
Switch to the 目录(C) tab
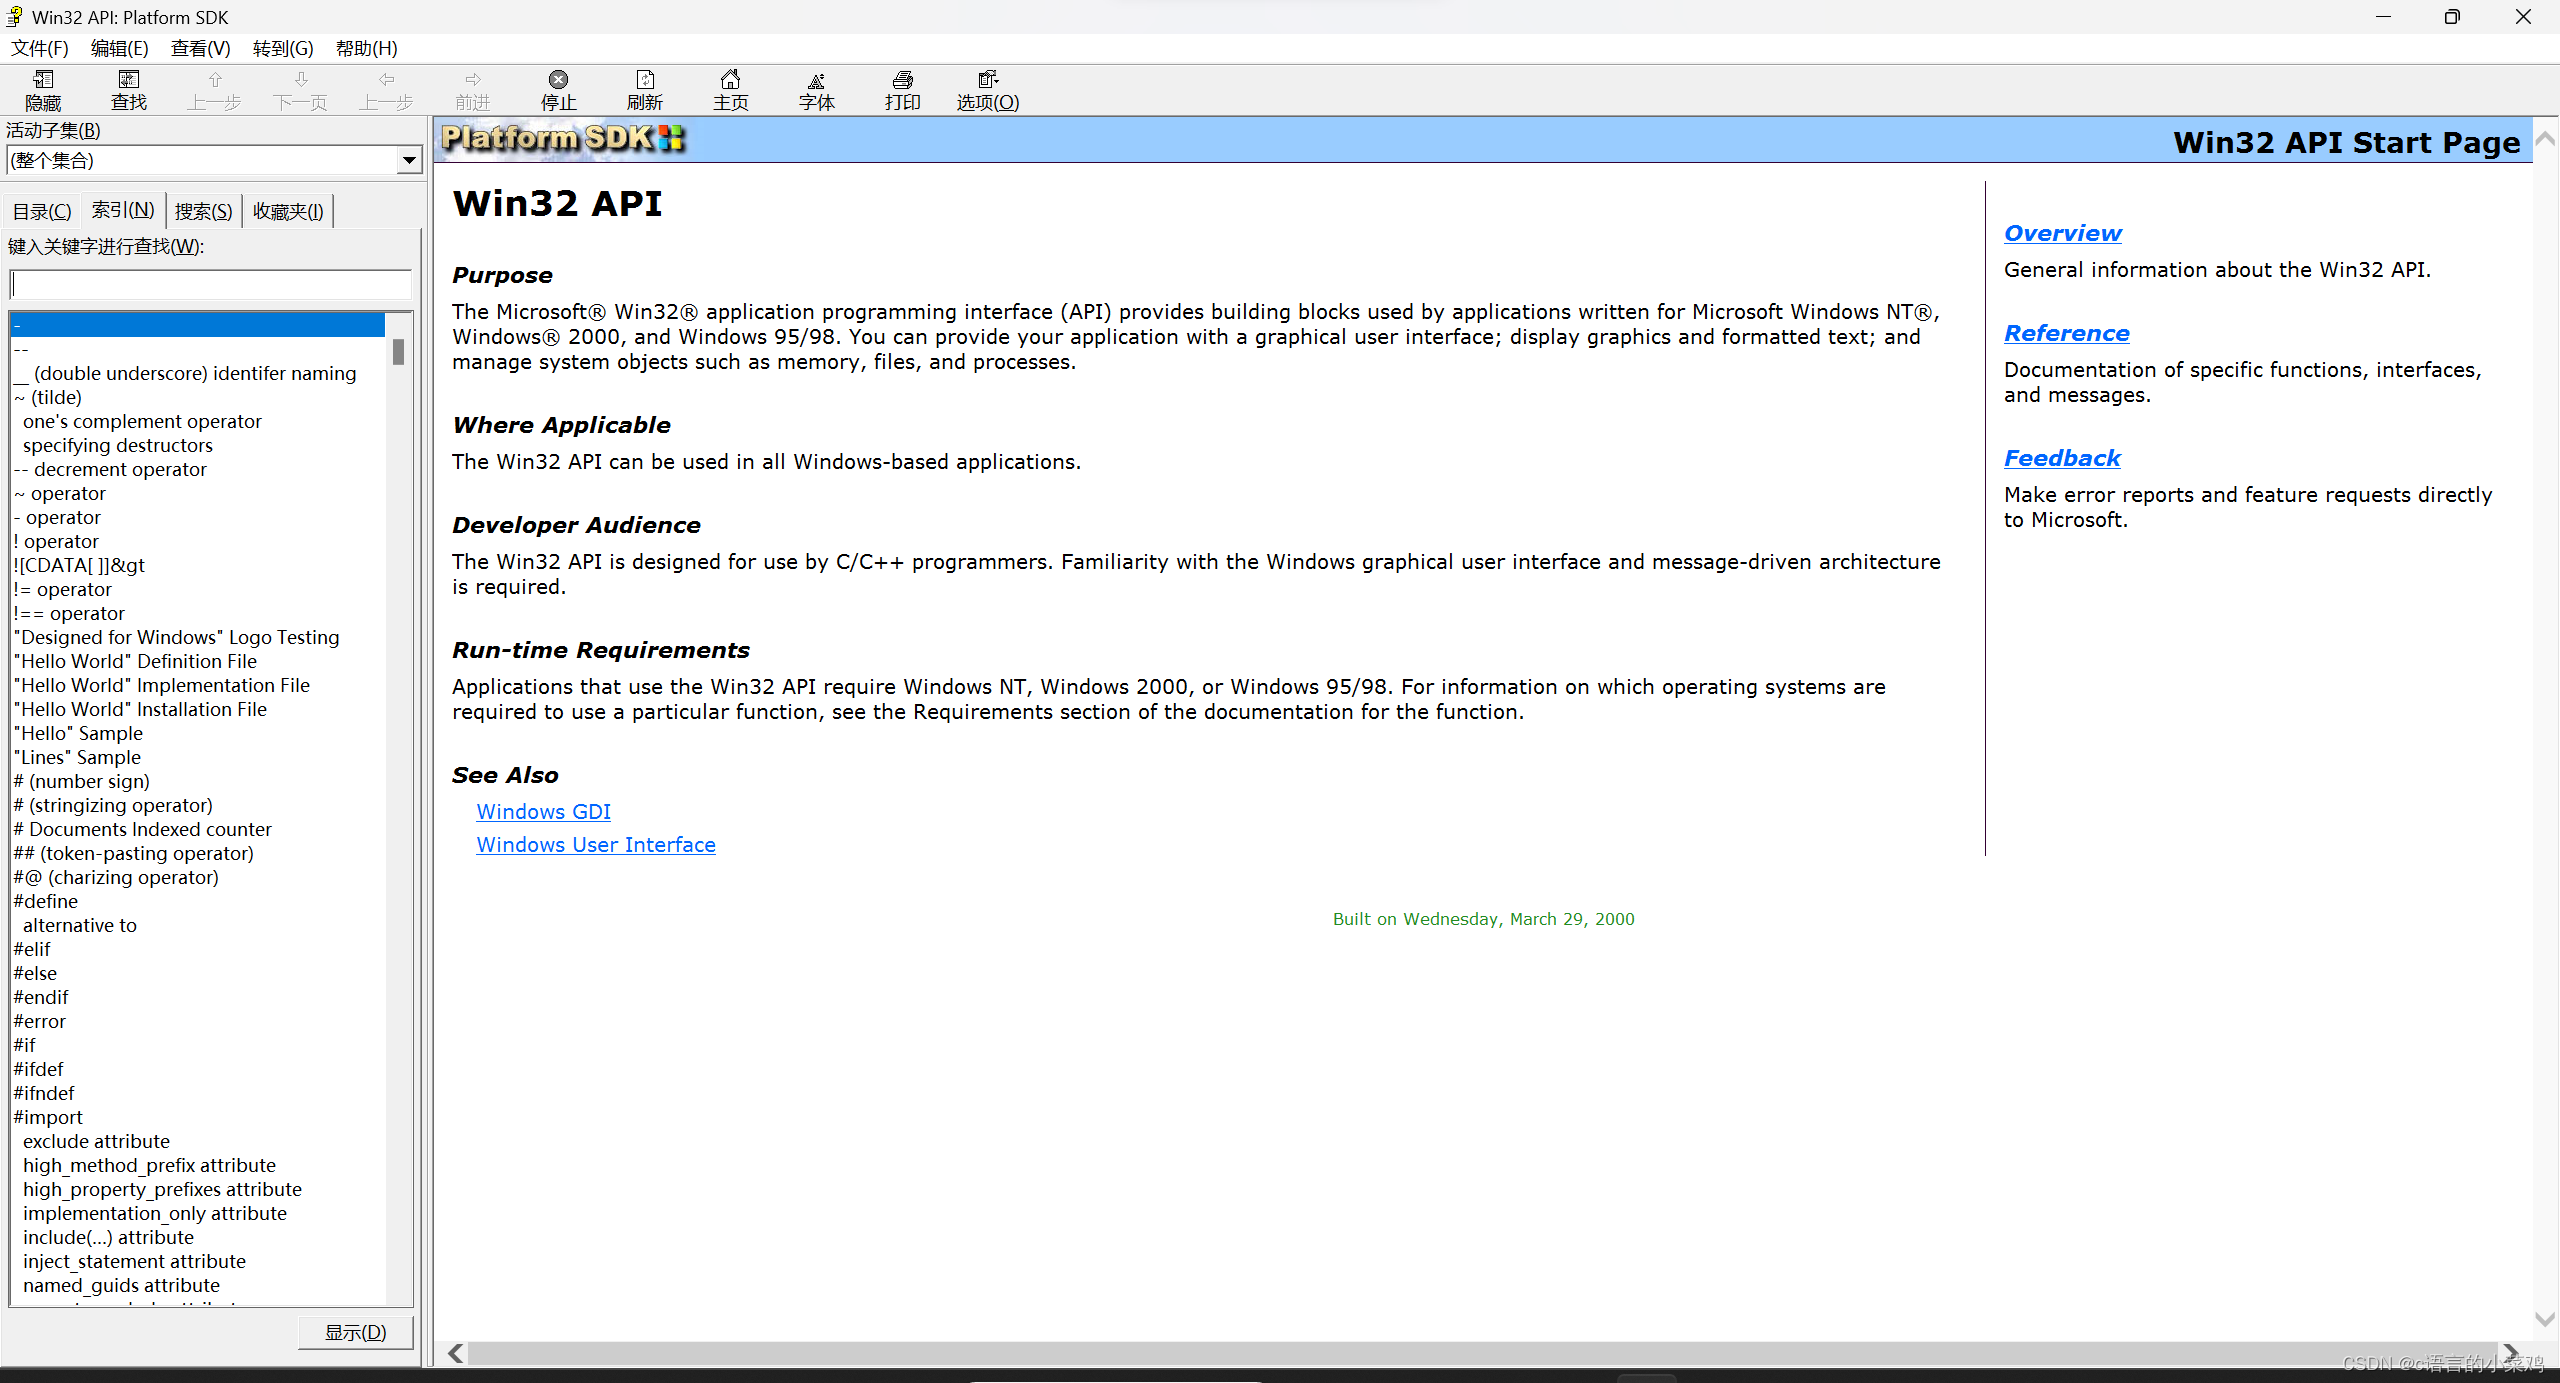tap(42, 211)
